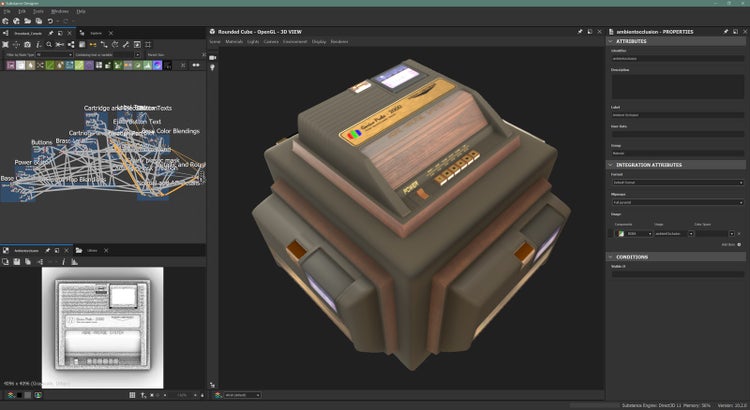Open the Format dropdown in Integration Attributes
This screenshot has height=410, width=750.
tap(676, 183)
